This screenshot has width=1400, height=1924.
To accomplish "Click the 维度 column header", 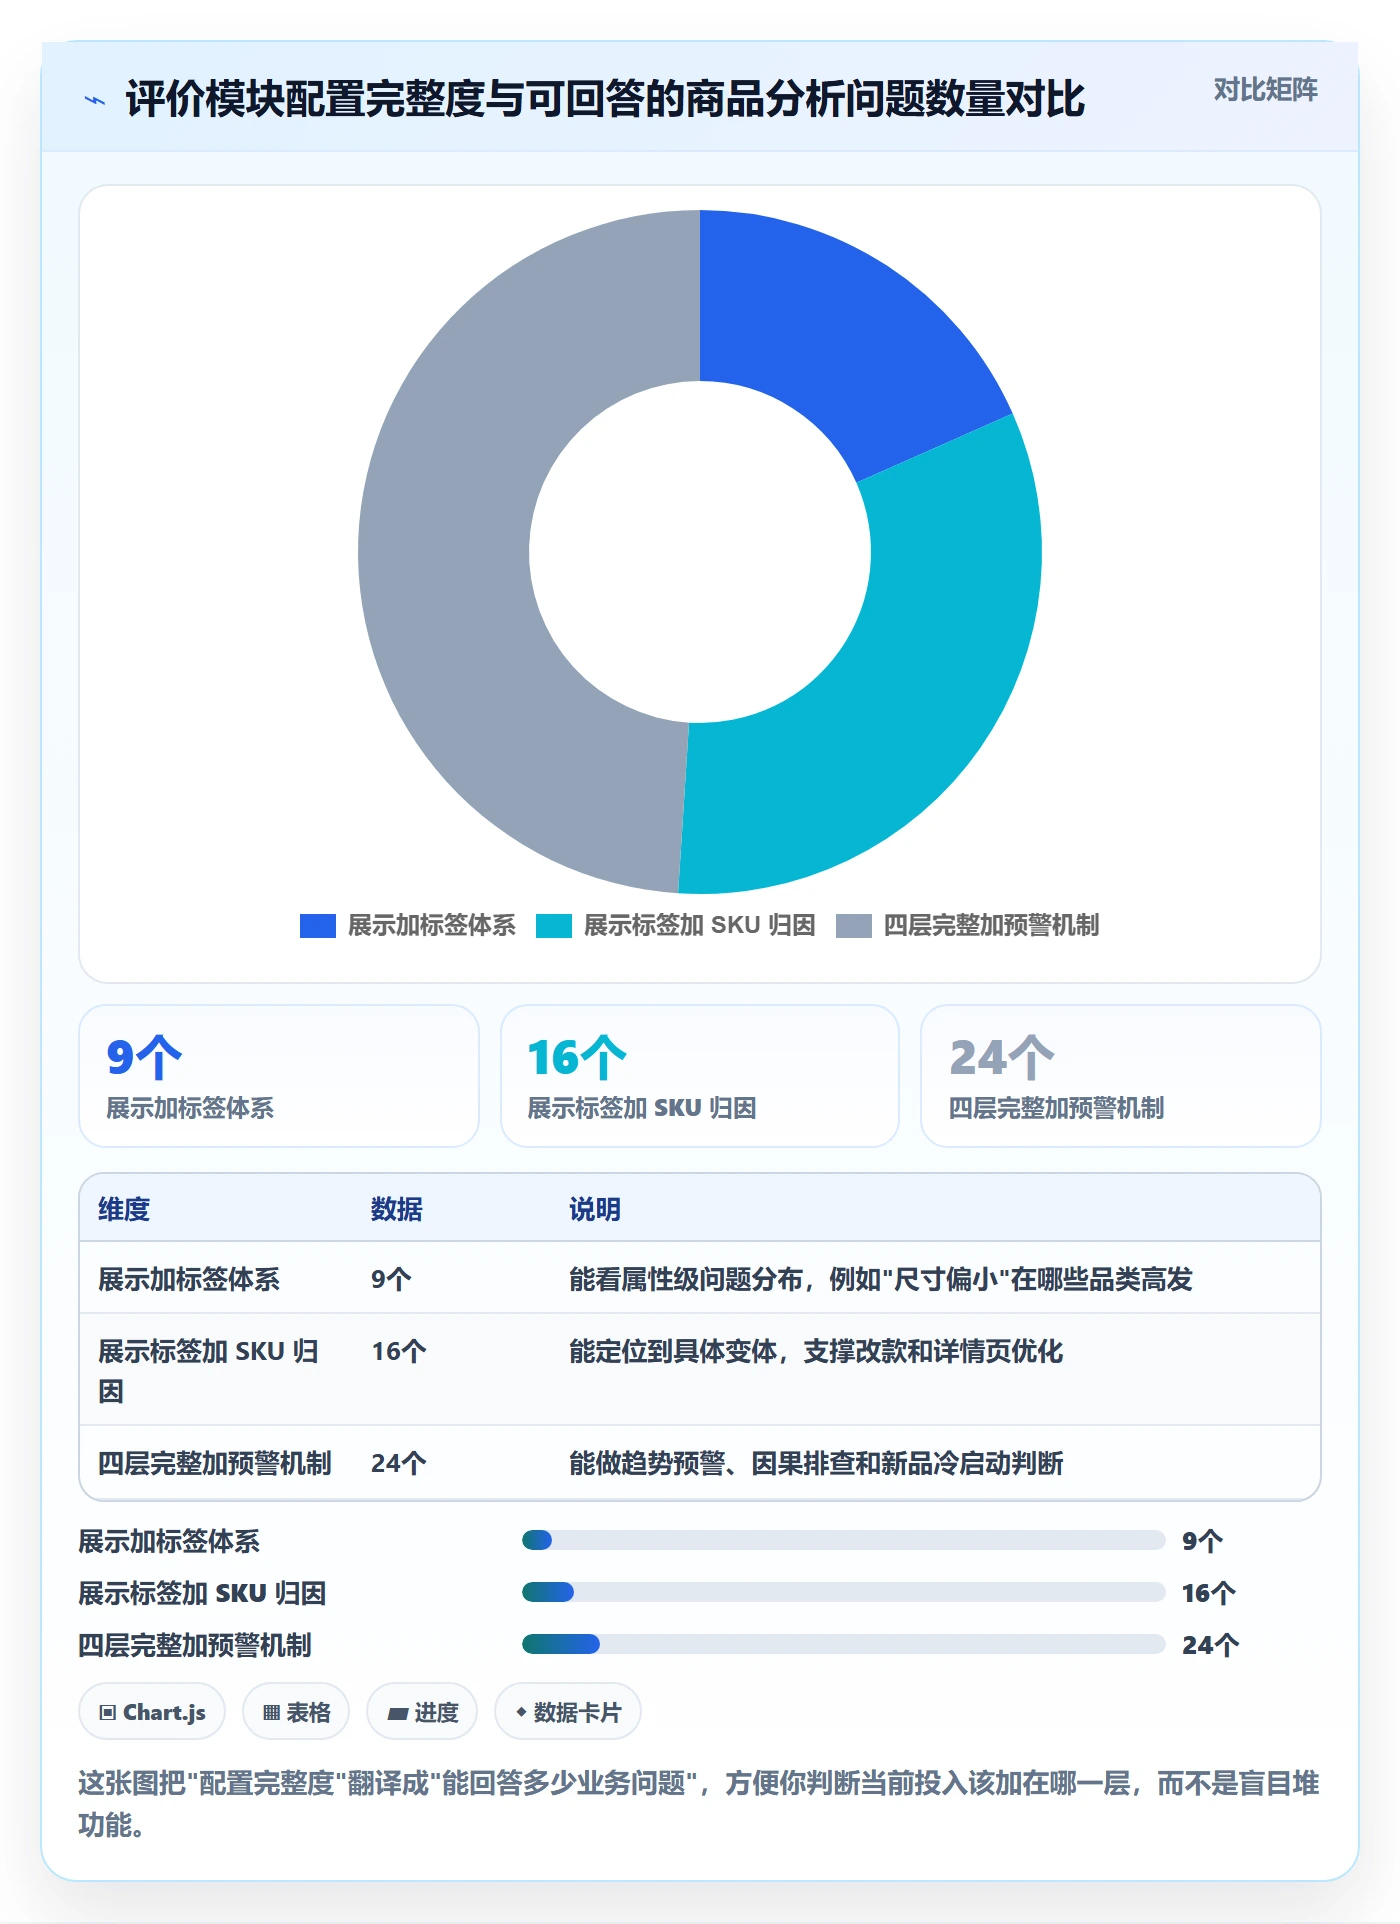I will (124, 1209).
